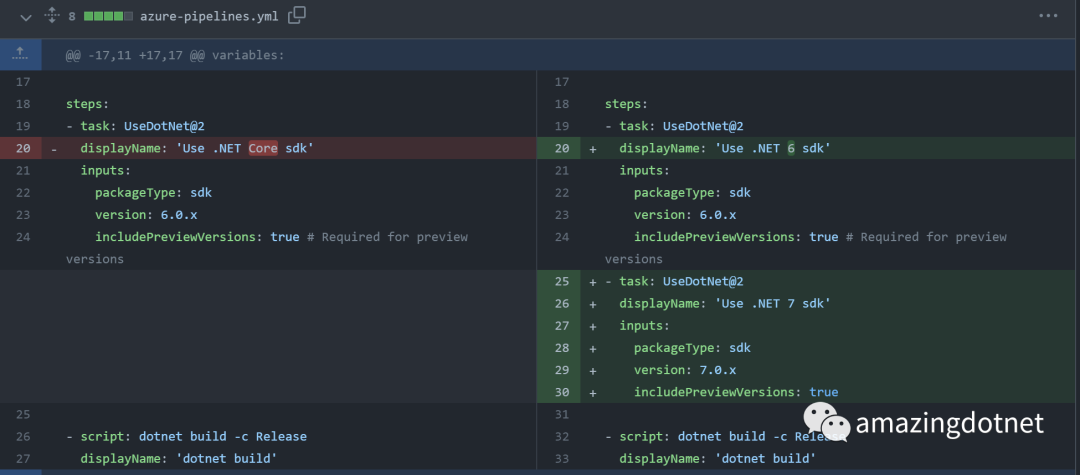The width and height of the screenshot is (1080, 475).
Task: Click the WeChat logo icon
Action: (825, 421)
